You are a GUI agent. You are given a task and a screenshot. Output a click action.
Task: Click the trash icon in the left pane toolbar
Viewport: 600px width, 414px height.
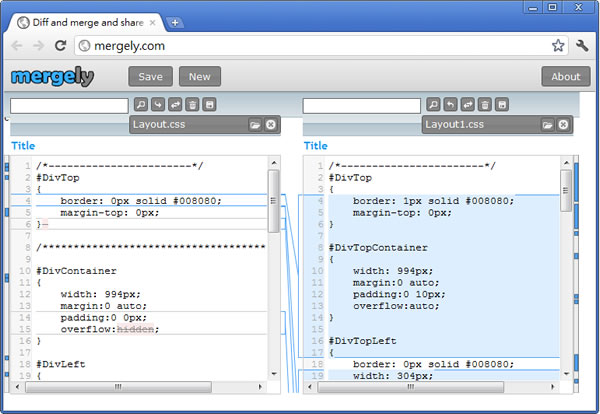tap(192, 104)
